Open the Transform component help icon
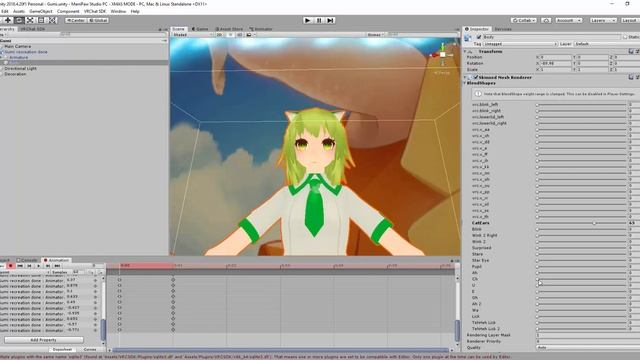This screenshot has height=360, width=640. pyautogui.click(x=631, y=51)
